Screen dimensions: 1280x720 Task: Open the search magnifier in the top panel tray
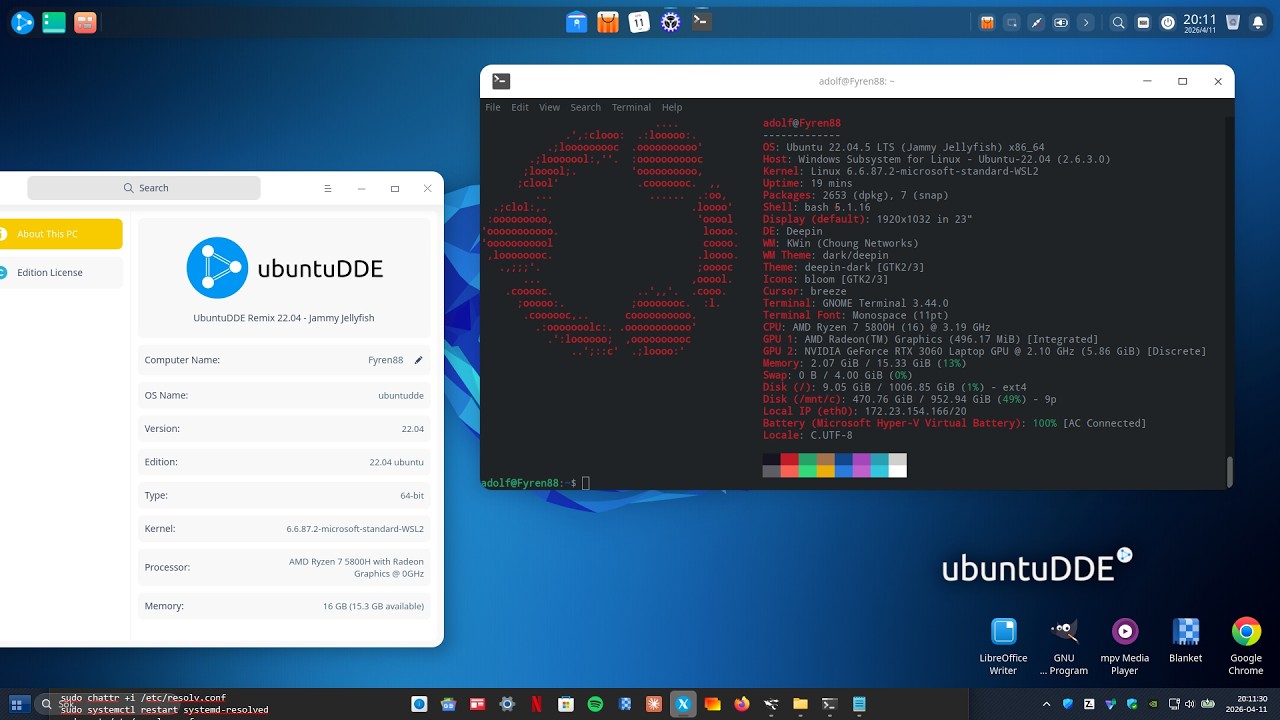(1119, 22)
